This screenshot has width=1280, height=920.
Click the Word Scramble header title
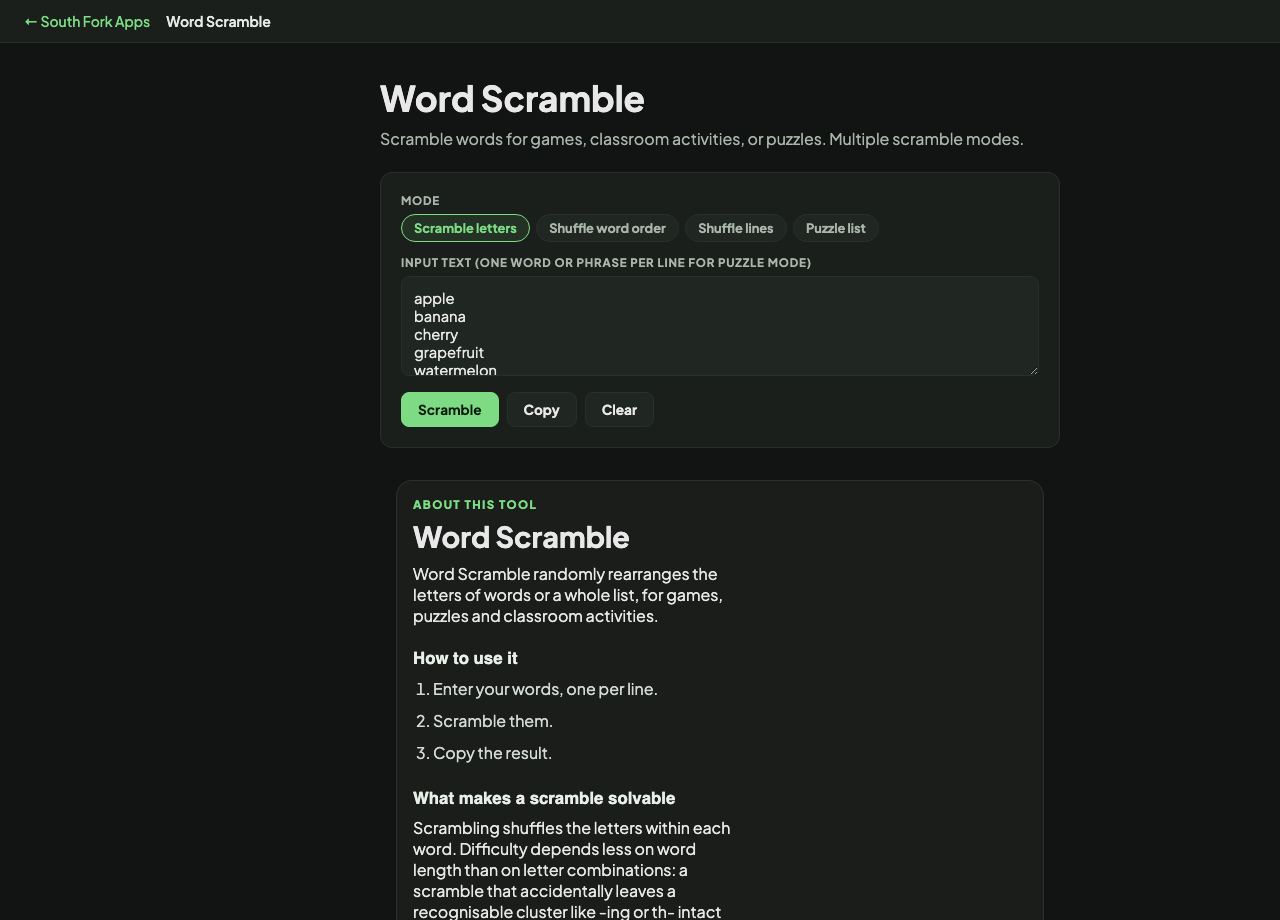(x=218, y=21)
